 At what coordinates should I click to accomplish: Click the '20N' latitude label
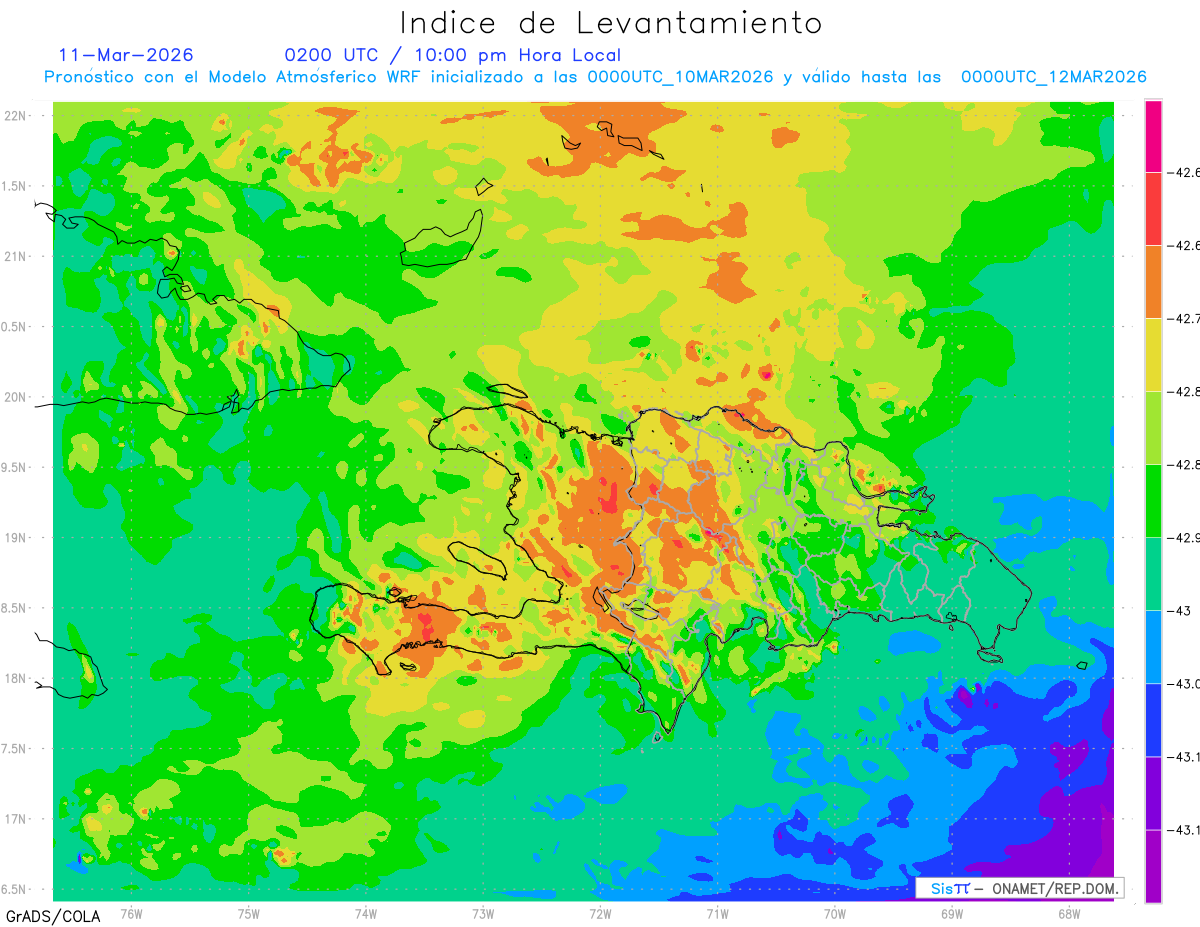point(15,397)
